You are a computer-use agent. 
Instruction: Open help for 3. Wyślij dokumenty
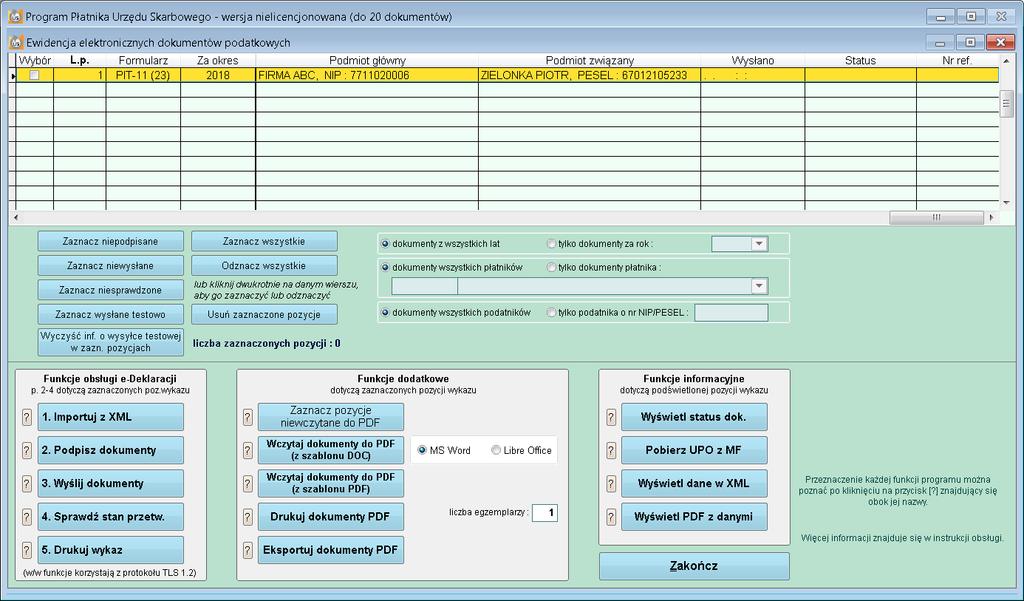[x=27, y=483]
